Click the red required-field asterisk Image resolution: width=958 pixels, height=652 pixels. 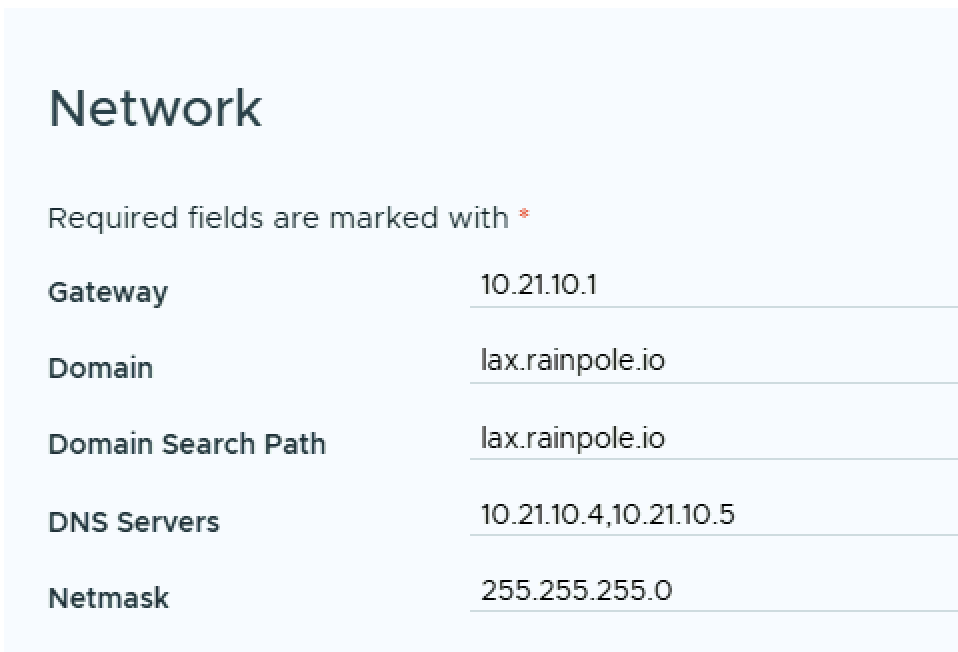pos(524,216)
